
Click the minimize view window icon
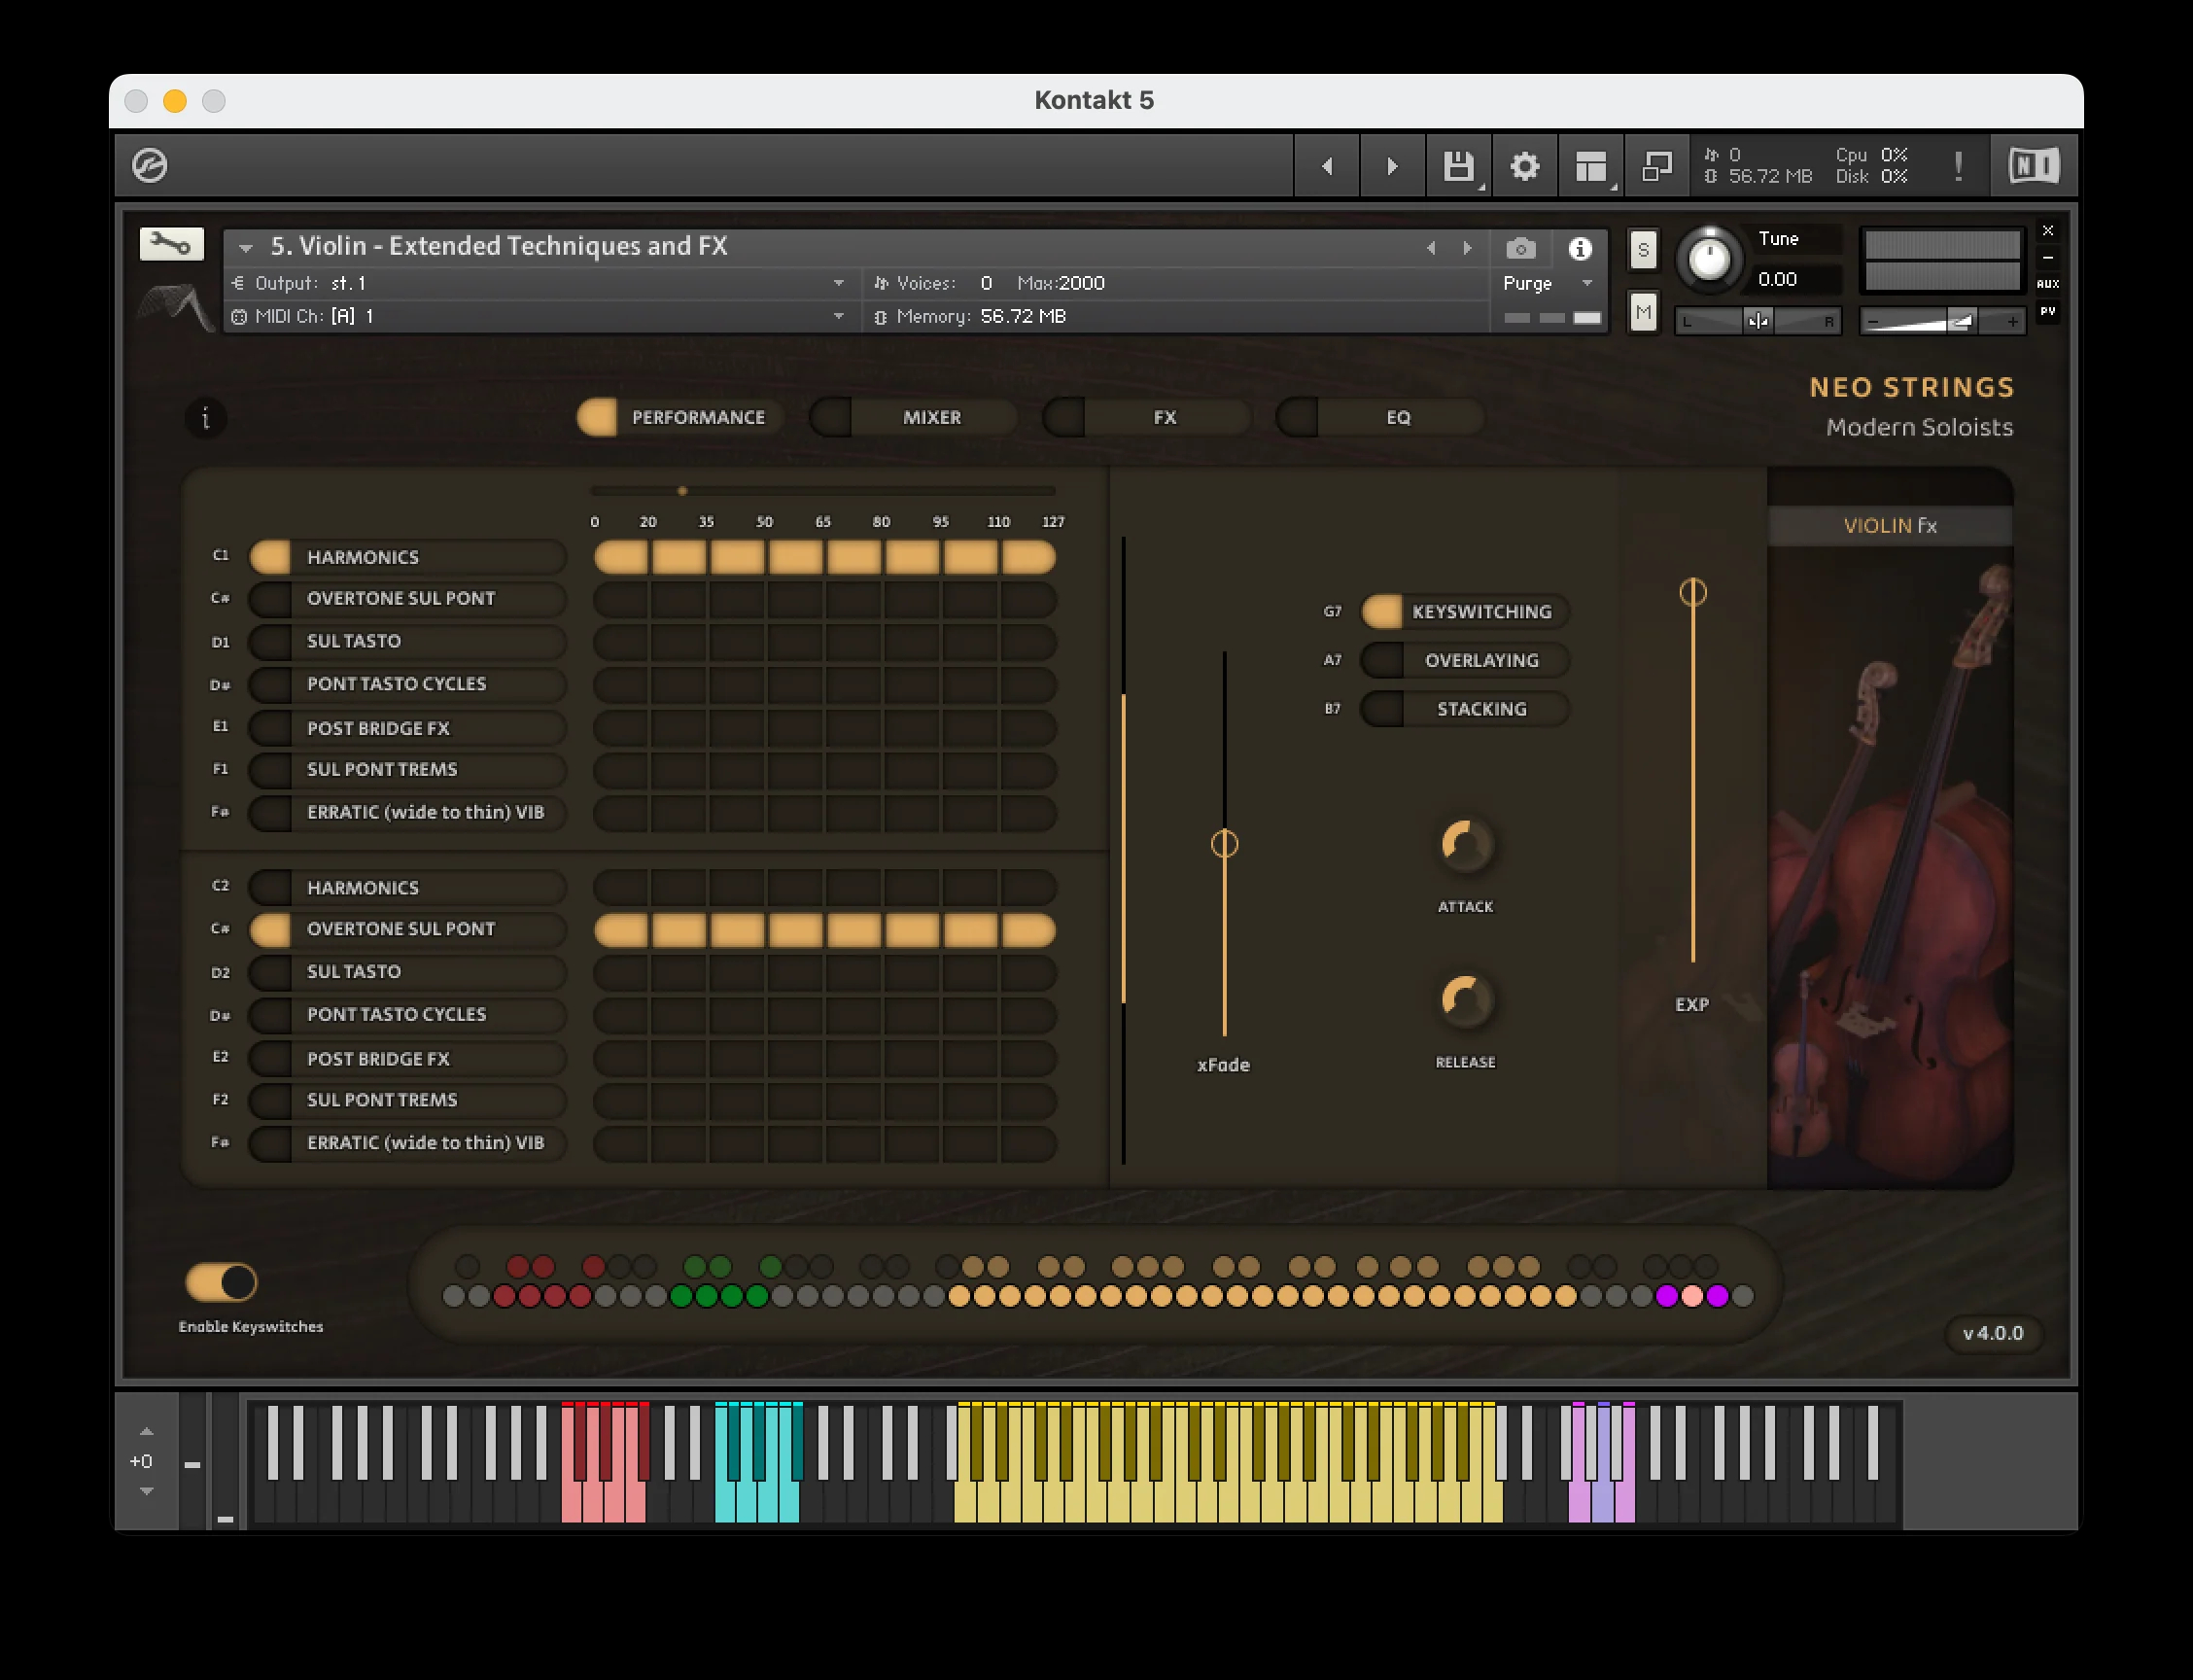pyautogui.click(x=1657, y=166)
